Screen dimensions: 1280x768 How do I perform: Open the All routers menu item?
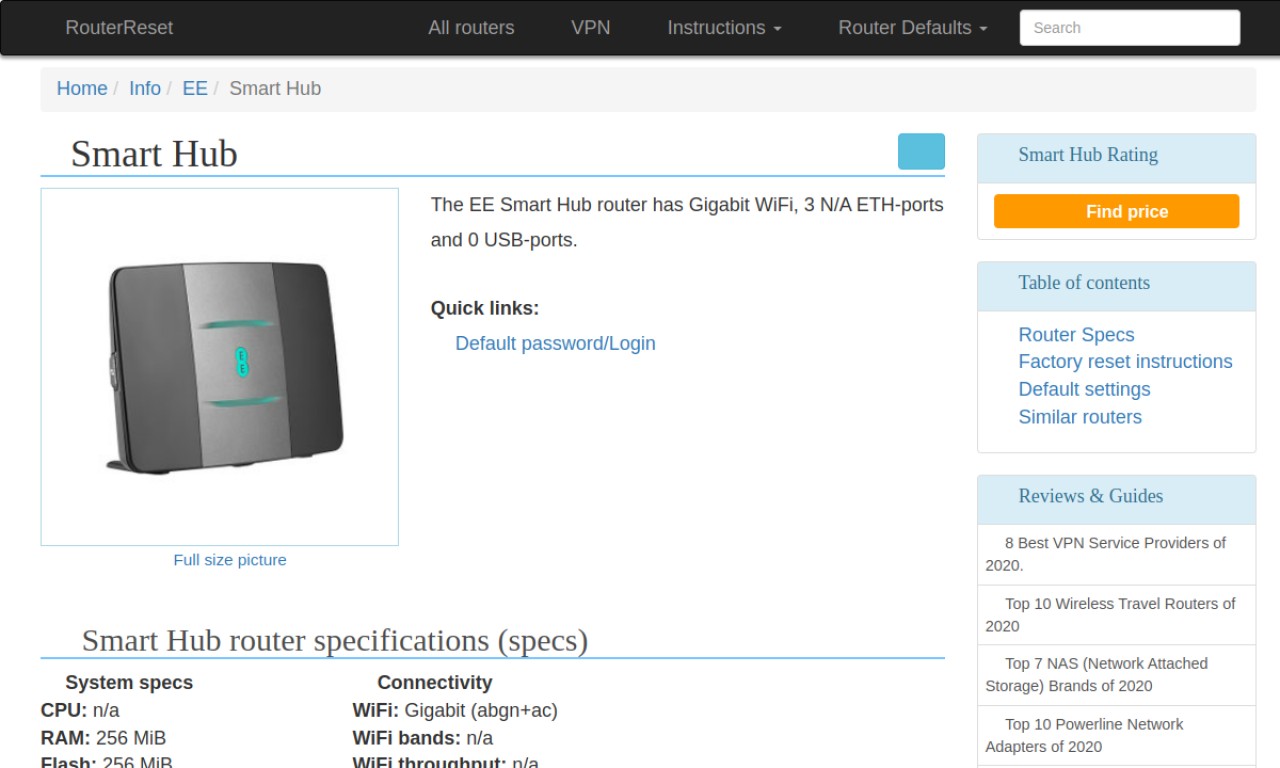point(471,28)
